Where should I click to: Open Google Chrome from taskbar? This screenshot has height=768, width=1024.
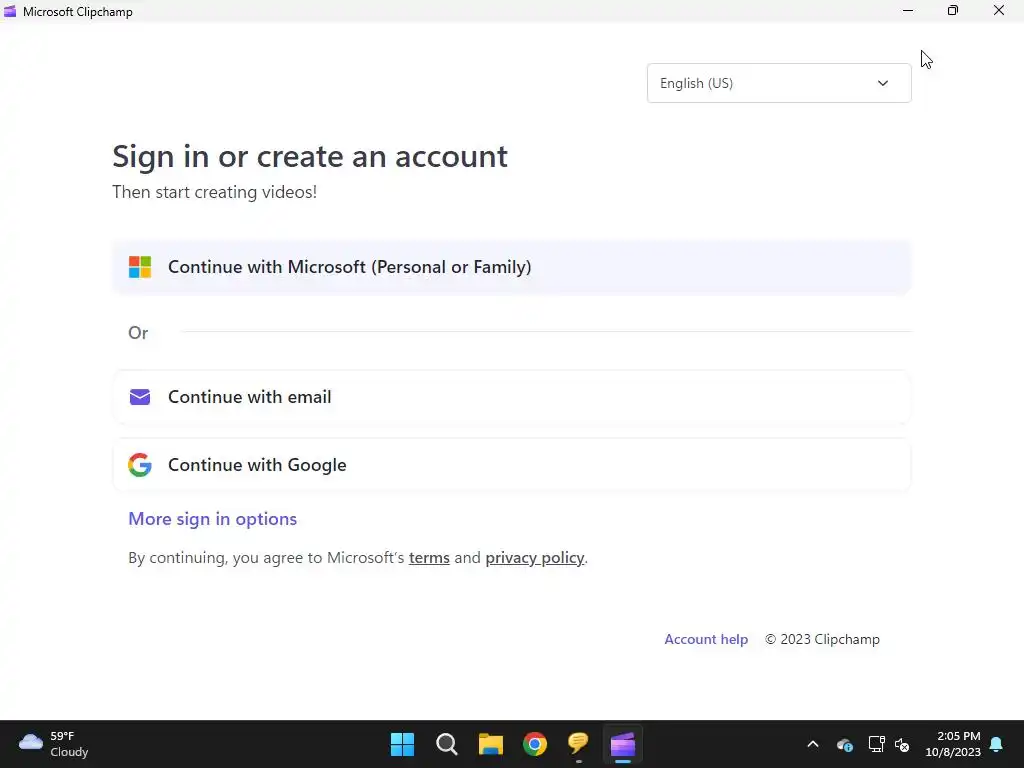[x=535, y=744]
